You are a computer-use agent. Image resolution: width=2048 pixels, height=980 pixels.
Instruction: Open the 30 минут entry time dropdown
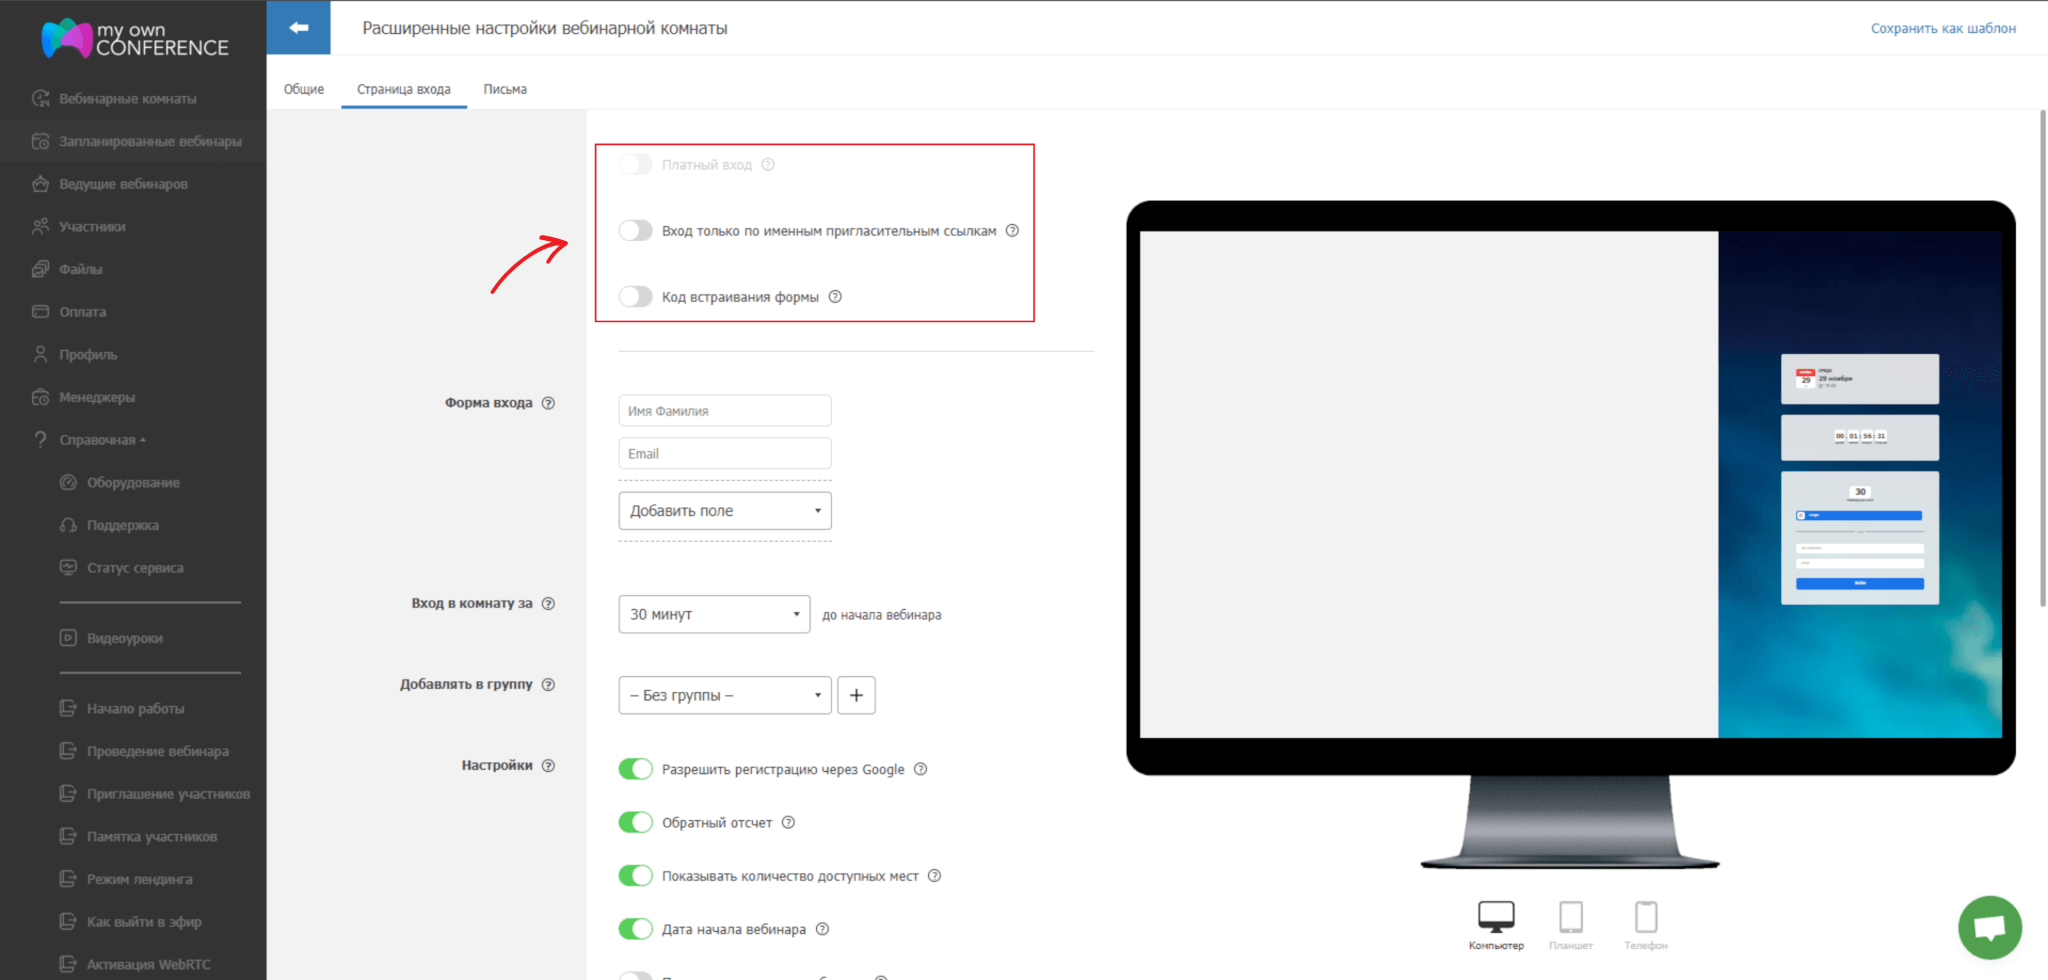[x=714, y=614]
